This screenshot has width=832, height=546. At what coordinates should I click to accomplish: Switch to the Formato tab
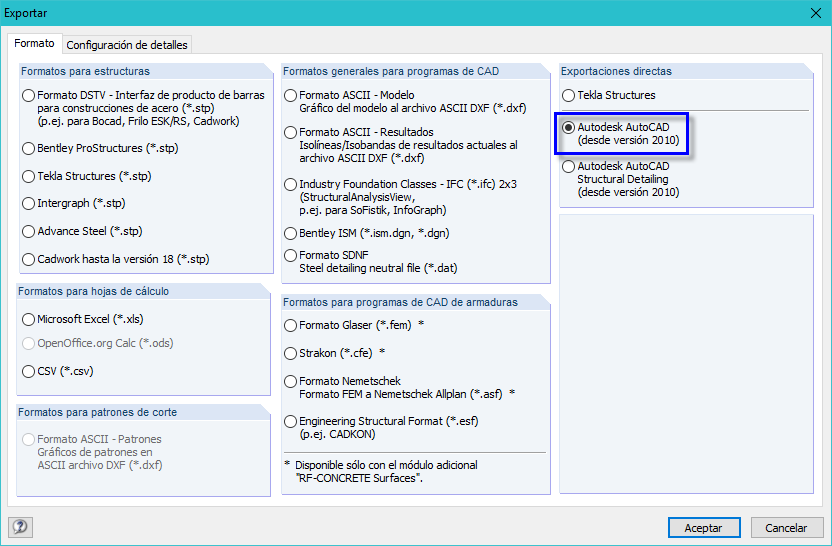(34, 44)
